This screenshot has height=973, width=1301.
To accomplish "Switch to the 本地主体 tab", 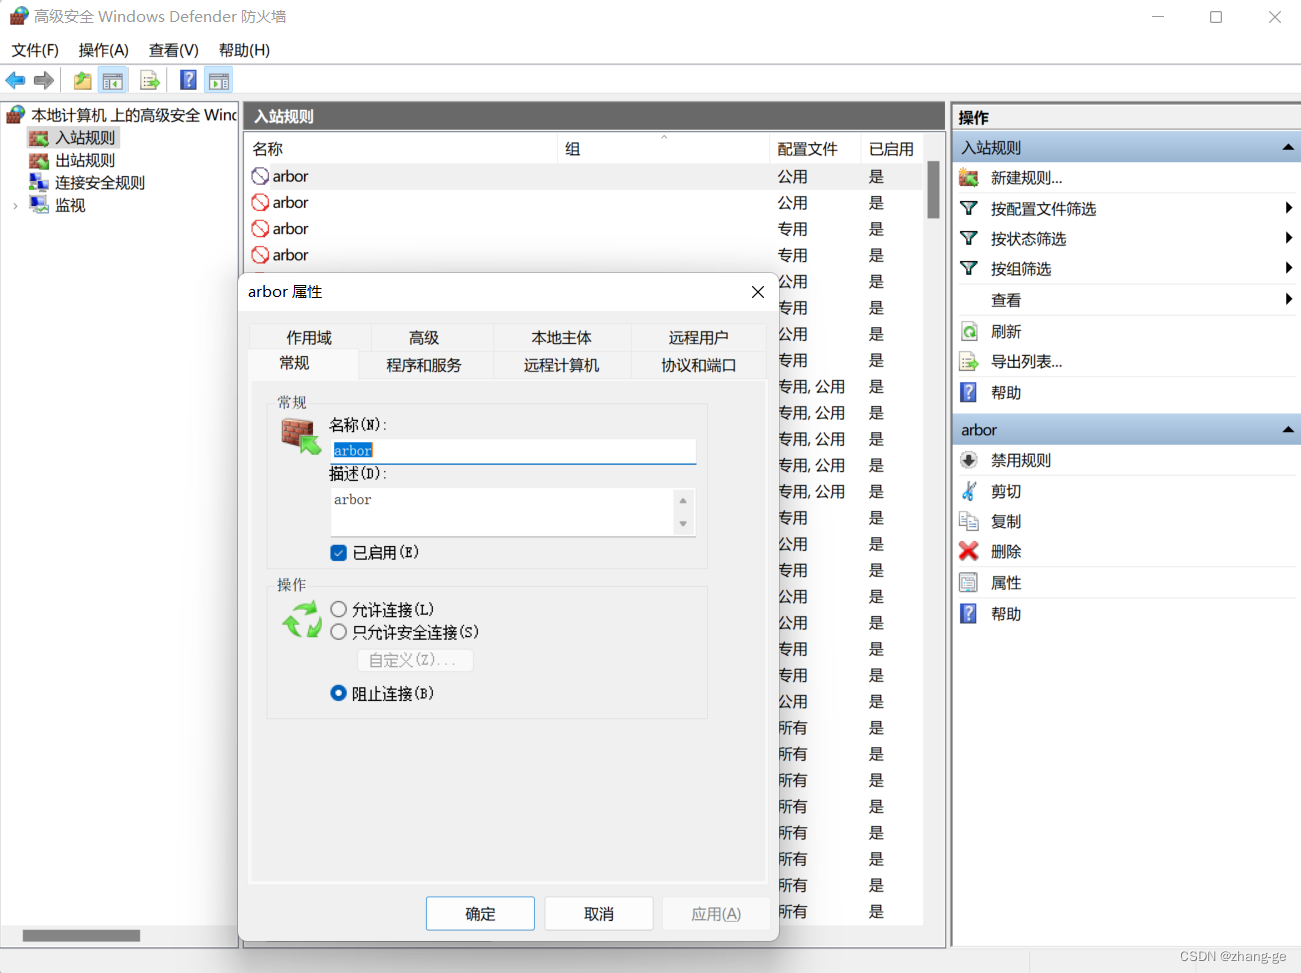I will (561, 338).
